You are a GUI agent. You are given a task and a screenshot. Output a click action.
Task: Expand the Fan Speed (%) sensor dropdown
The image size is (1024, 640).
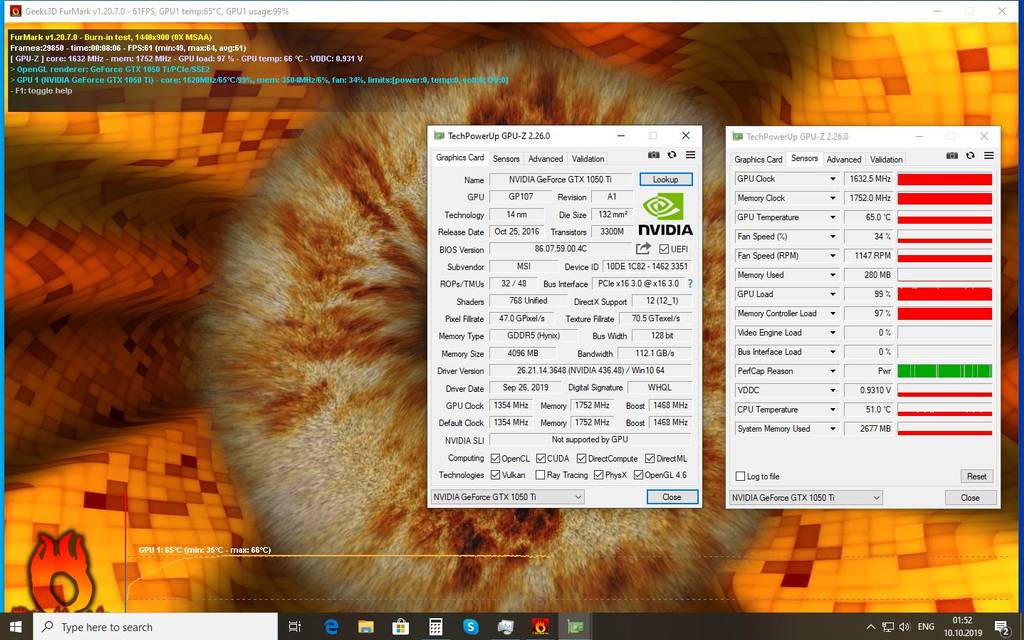tap(833, 236)
